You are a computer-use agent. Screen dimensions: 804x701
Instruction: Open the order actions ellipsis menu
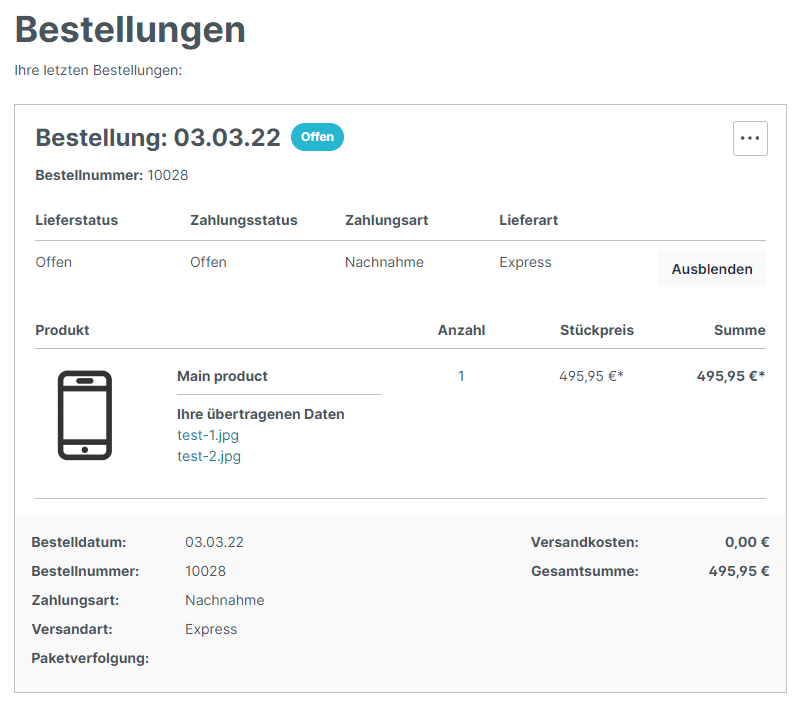(750, 138)
